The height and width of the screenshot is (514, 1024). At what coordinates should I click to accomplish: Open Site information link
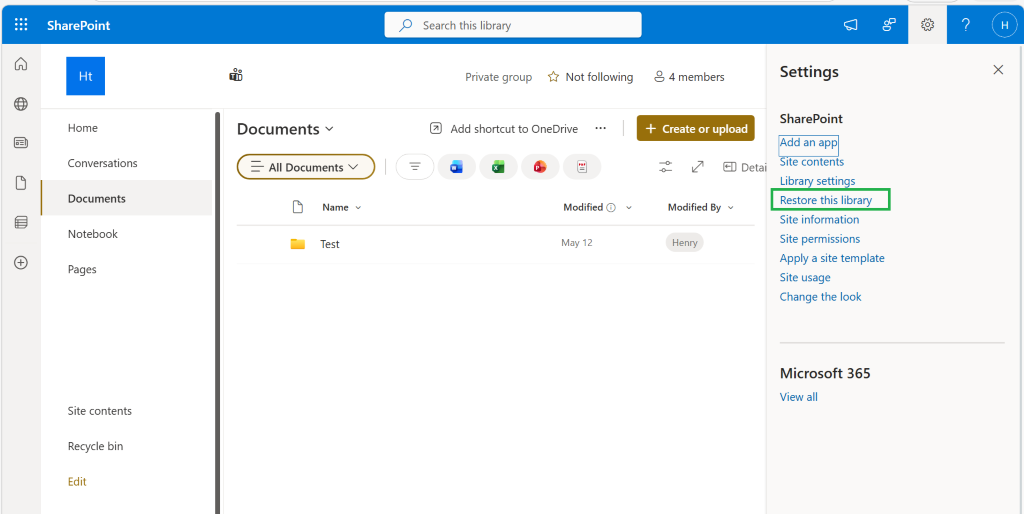[820, 219]
